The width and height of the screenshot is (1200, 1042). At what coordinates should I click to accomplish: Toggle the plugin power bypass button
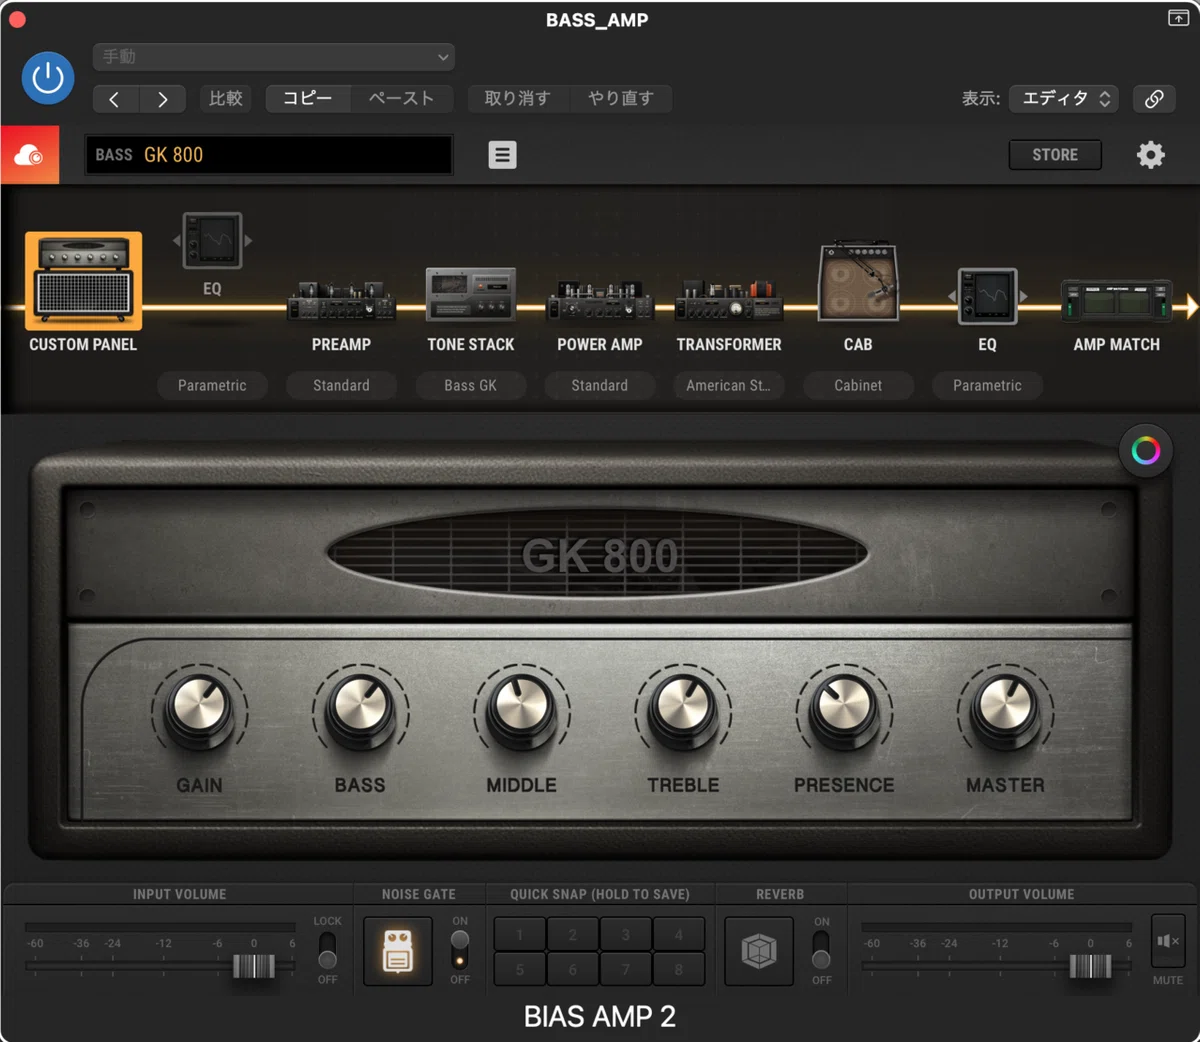click(48, 78)
